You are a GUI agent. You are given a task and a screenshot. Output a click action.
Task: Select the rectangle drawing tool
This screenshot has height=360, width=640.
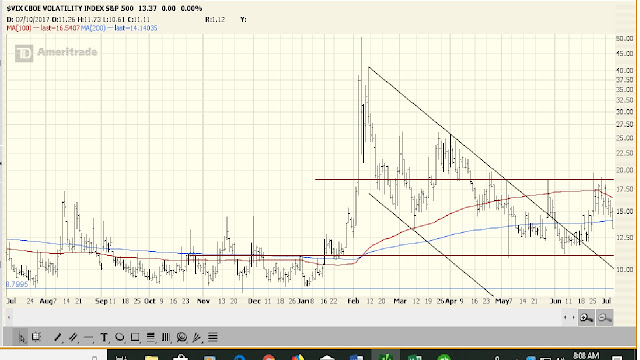click(x=135, y=337)
